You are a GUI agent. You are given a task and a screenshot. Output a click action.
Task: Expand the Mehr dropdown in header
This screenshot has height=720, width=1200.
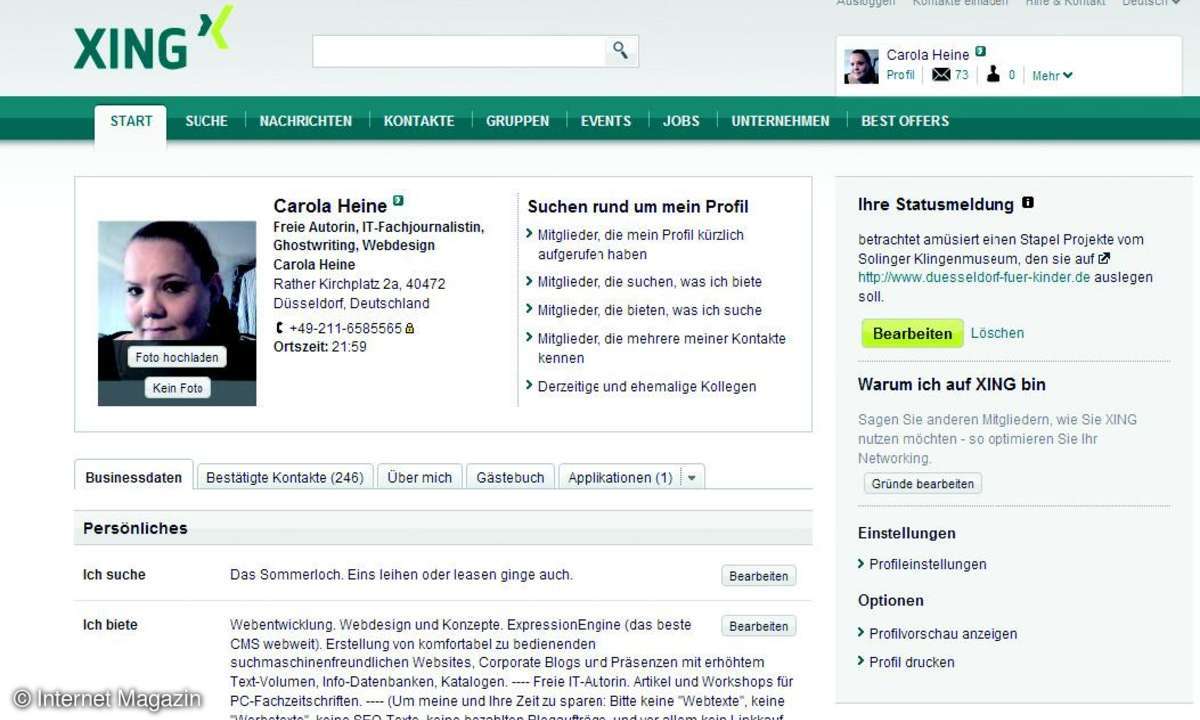point(1052,76)
